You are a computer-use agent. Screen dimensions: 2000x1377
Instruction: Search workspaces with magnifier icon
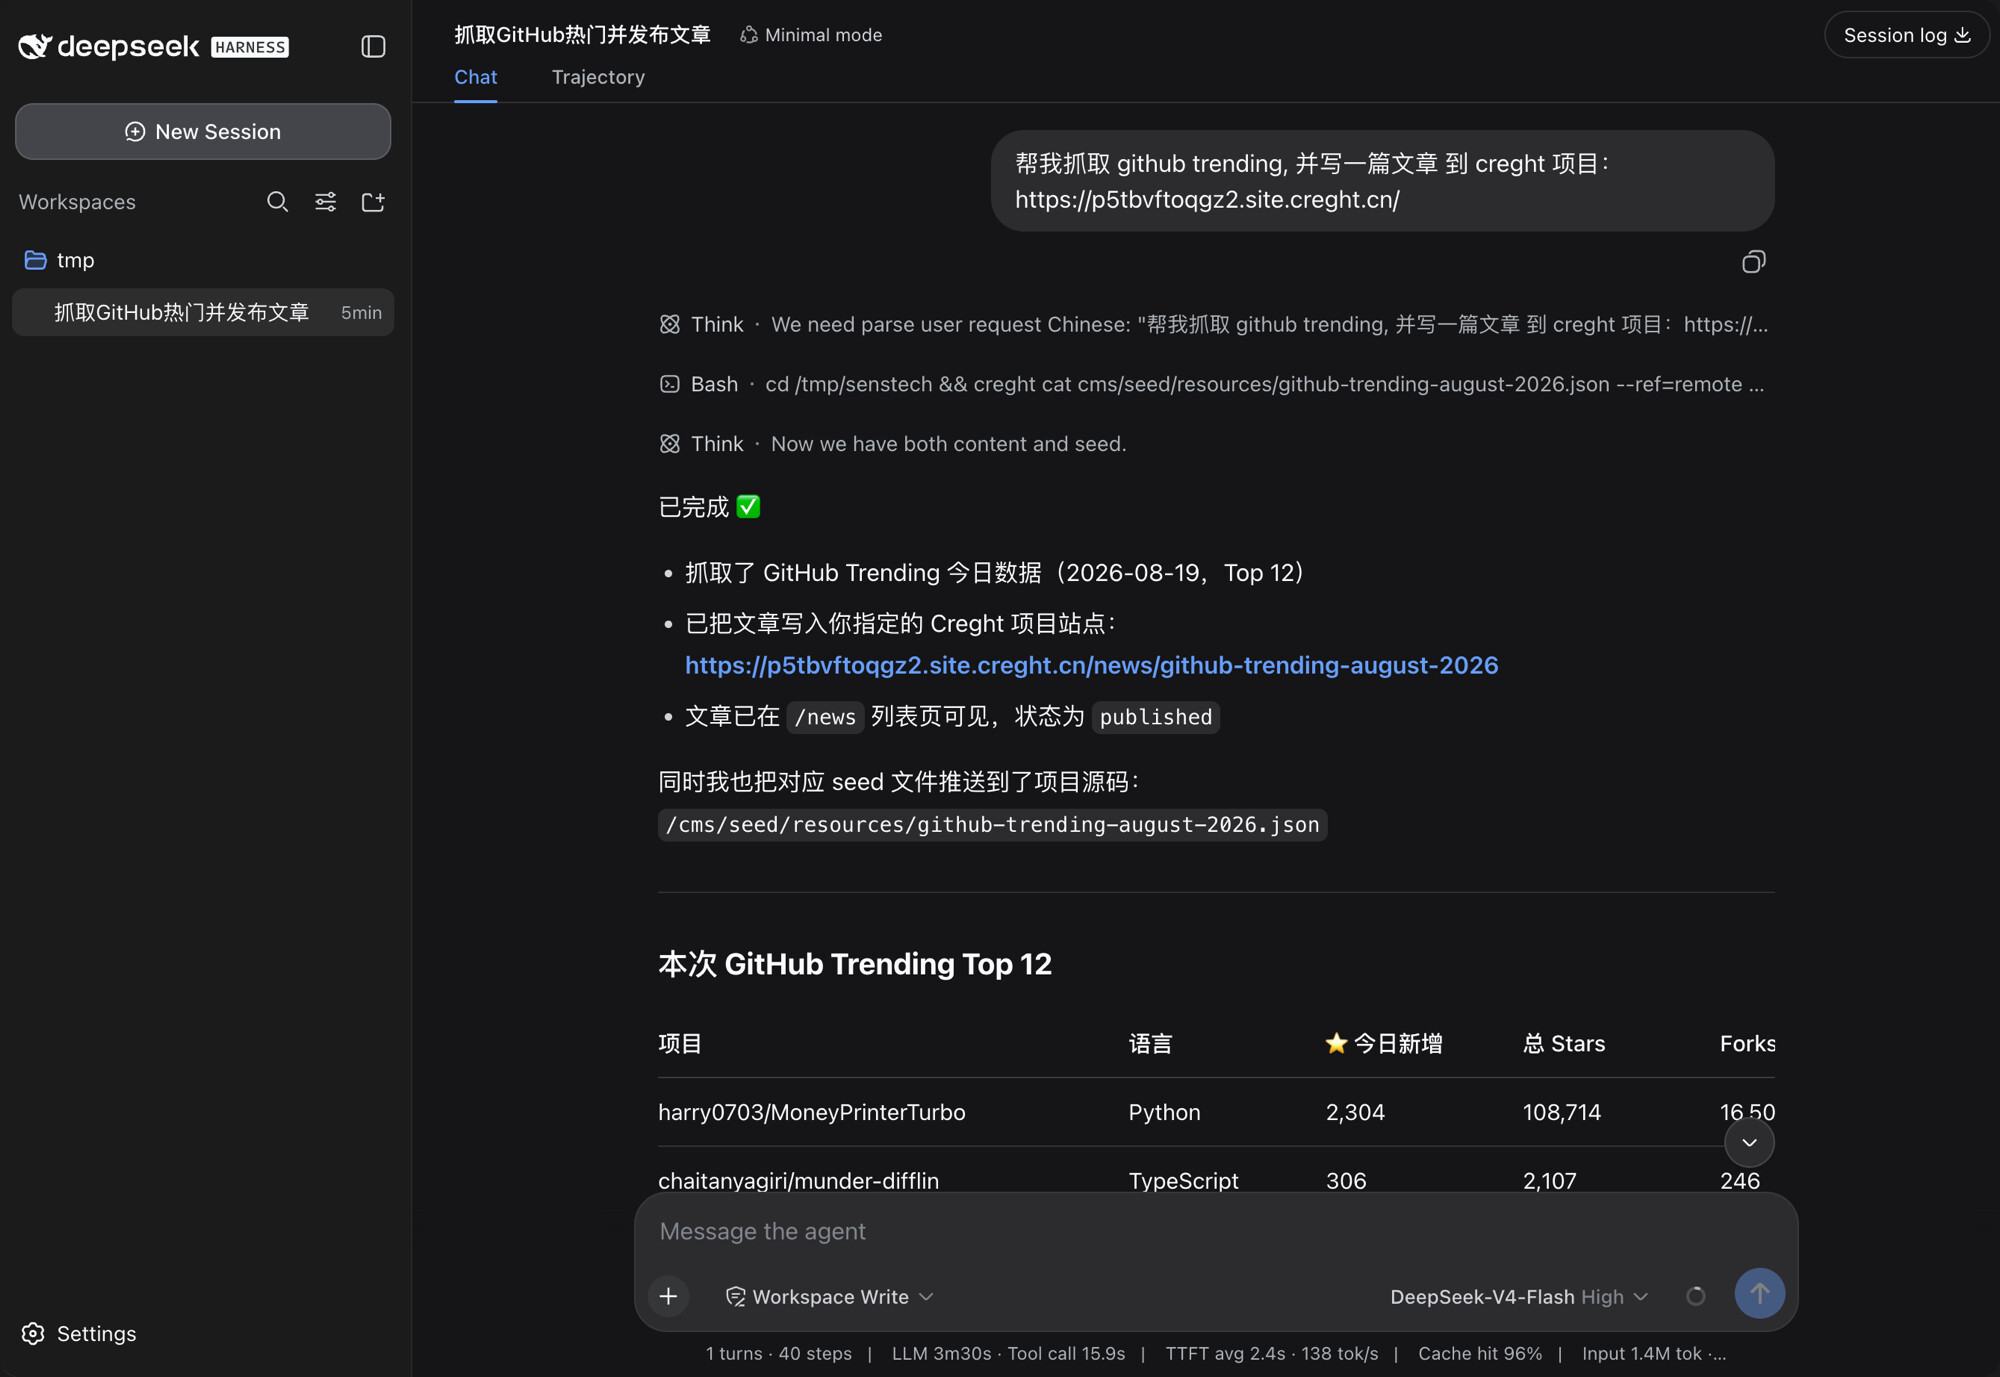pos(277,202)
